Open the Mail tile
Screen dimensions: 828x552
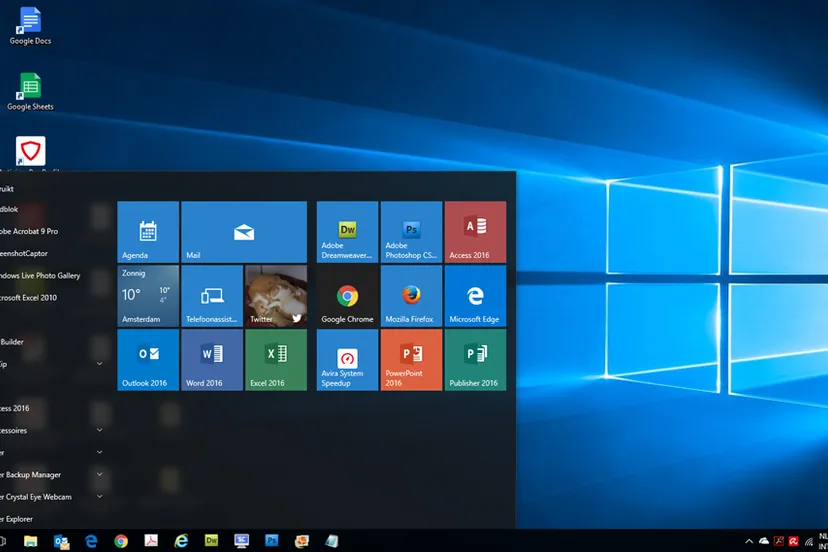coord(244,232)
